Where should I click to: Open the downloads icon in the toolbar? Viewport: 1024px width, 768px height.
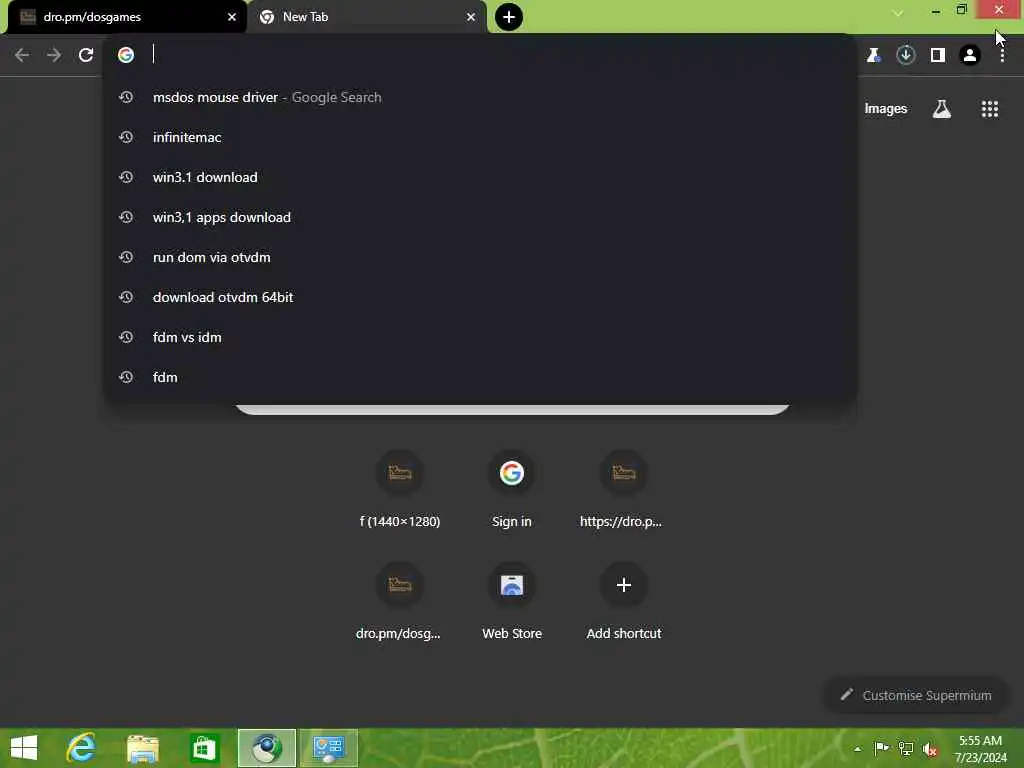click(906, 55)
